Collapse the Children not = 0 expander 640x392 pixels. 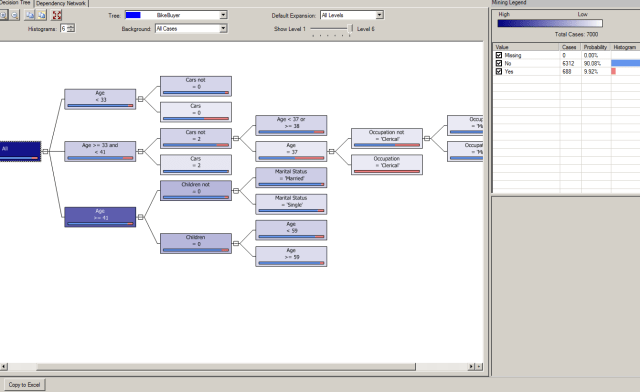pyautogui.click(x=236, y=191)
